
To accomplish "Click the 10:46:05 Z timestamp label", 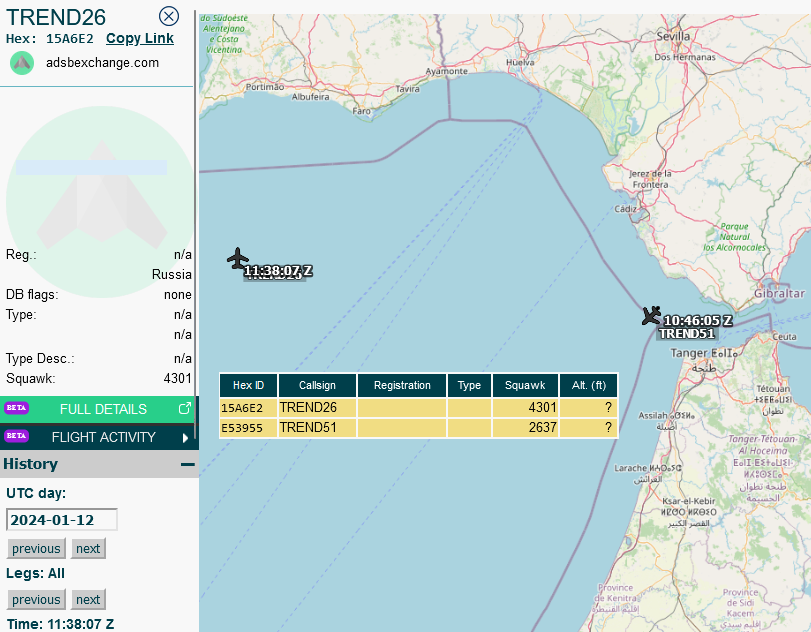I will coord(698,321).
